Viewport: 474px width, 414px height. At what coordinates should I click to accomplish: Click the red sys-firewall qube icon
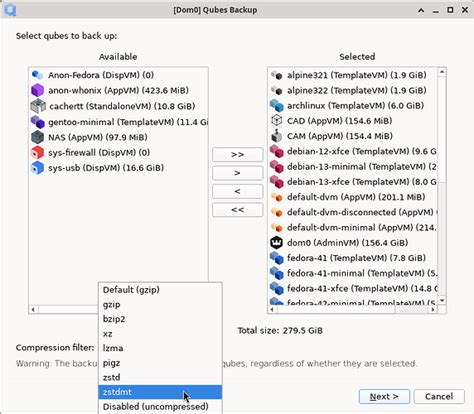pos(37,152)
